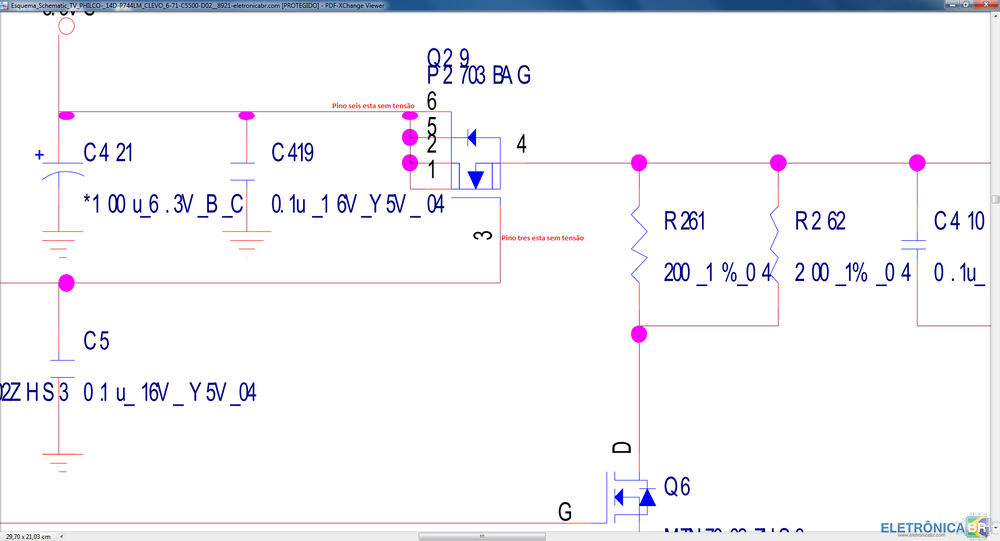Click the C410 capacitor symbol
The height and width of the screenshot is (541, 1000).
click(917, 243)
